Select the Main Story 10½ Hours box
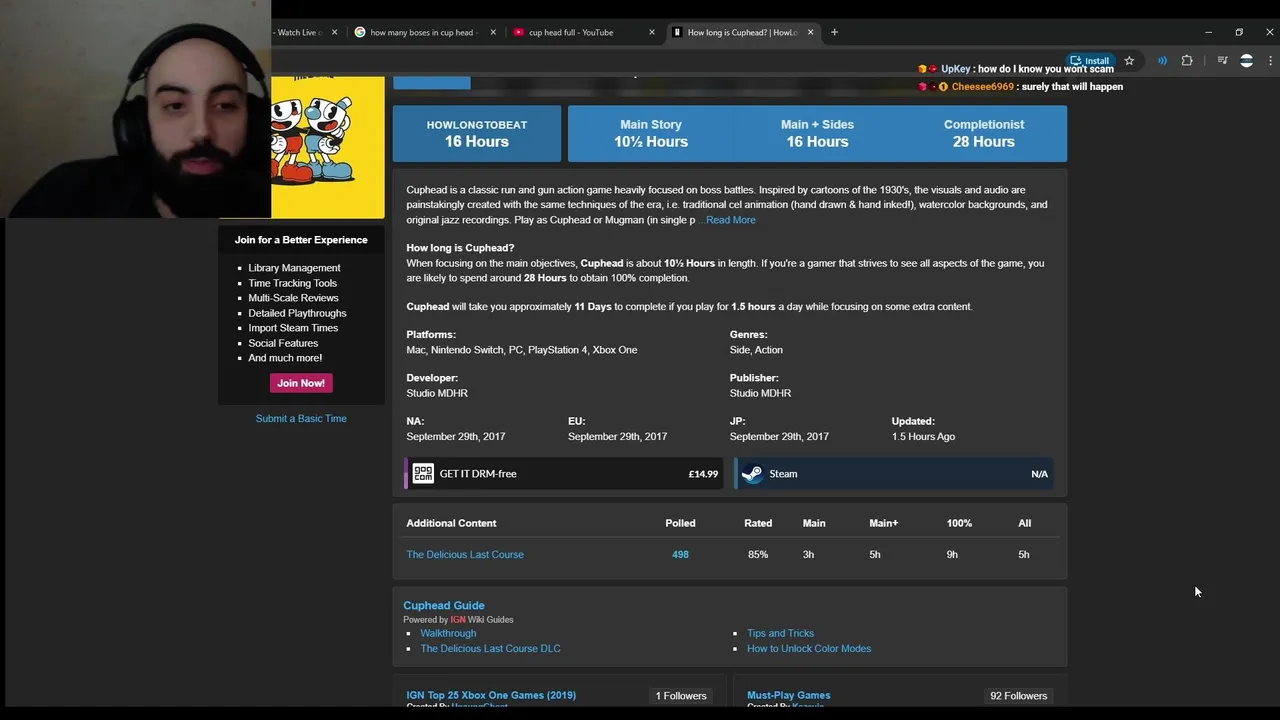Viewport: 1280px width, 720px height. 651,133
